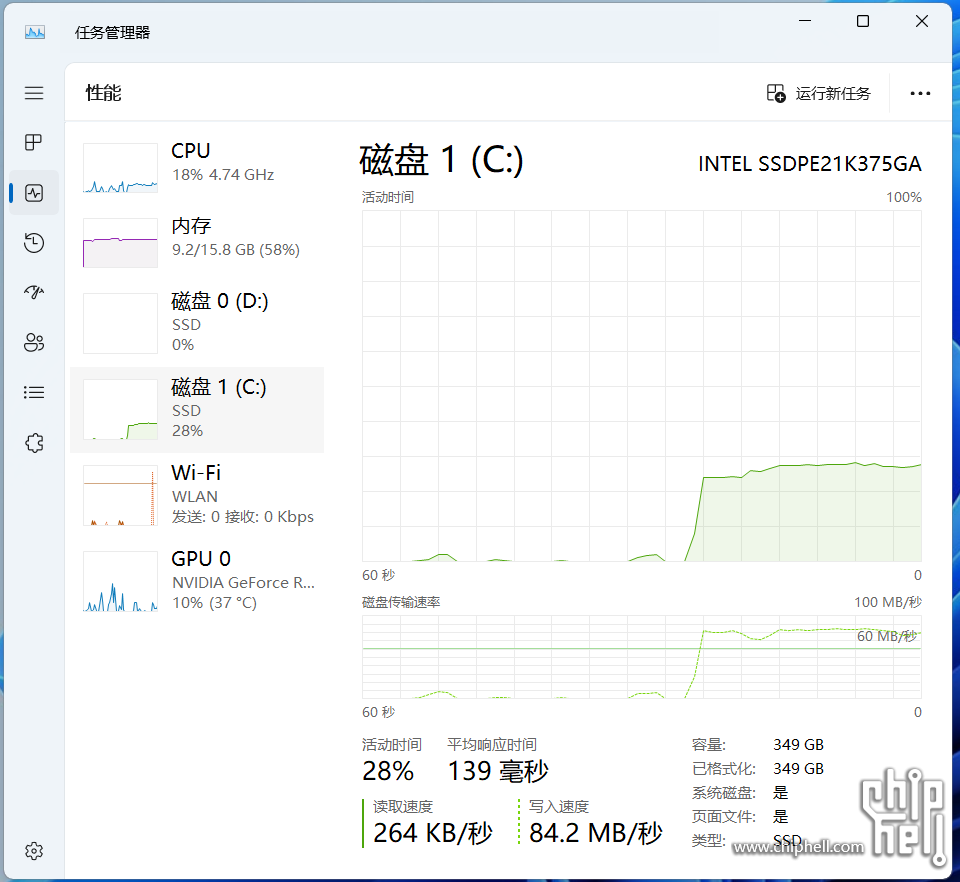The image size is (960, 882).
Task: Click the CPU mini graph thumbnail
Action: coord(121,168)
